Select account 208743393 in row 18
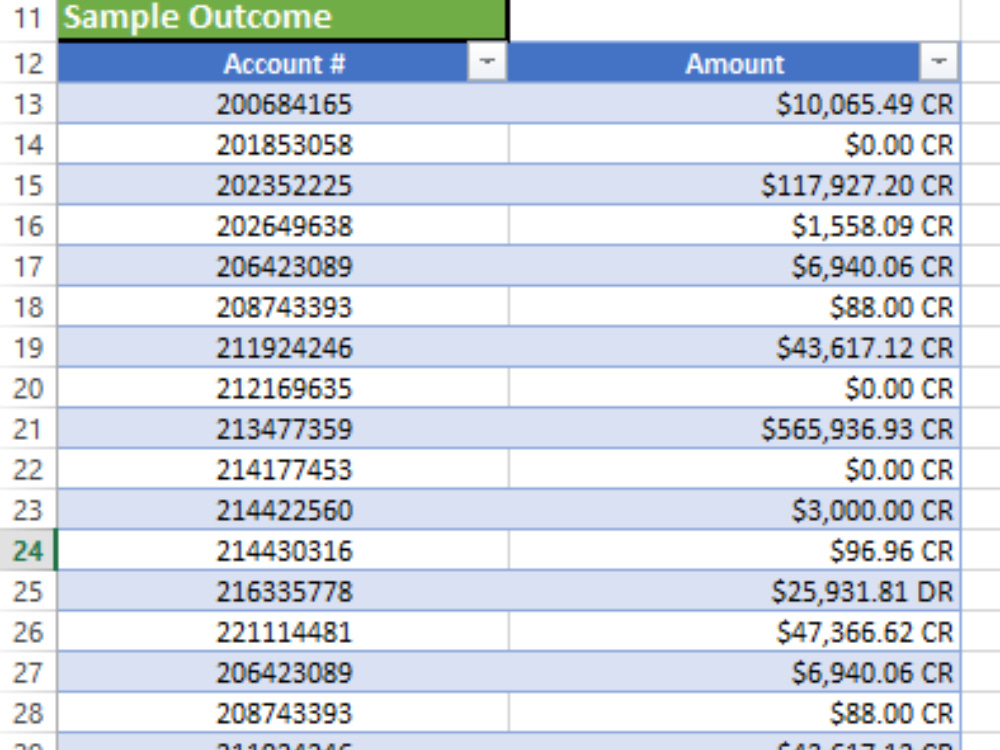The width and height of the screenshot is (1000, 750). pyautogui.click(x=283, y=307)
